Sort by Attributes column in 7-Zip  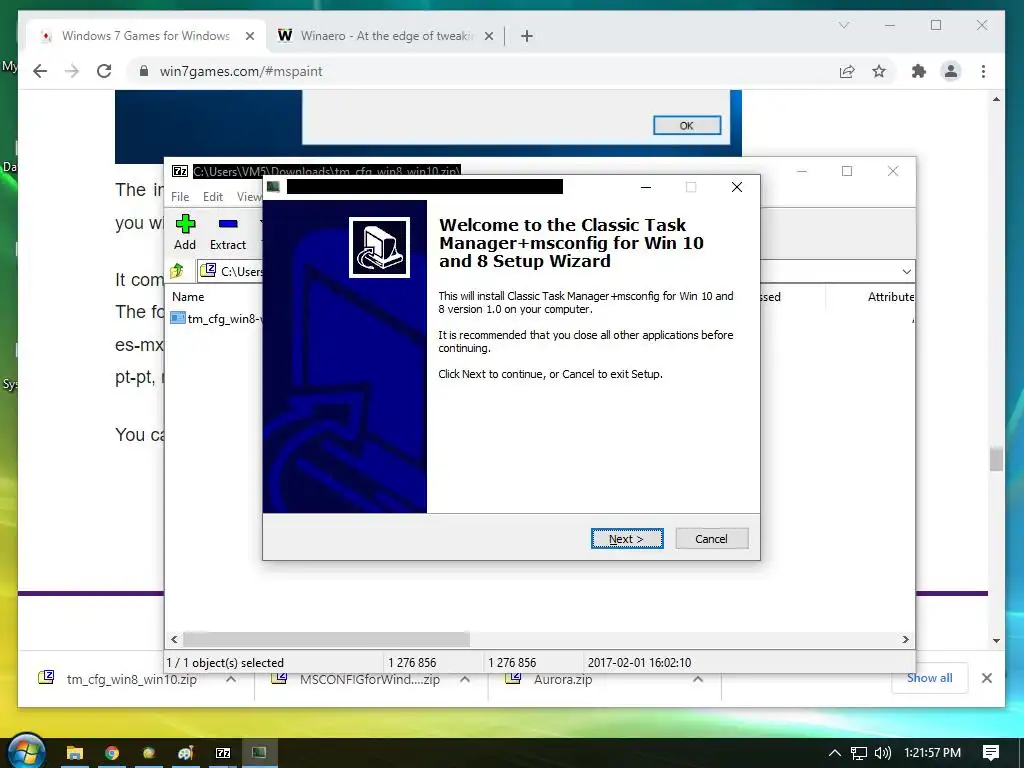(x=890, y=296)
